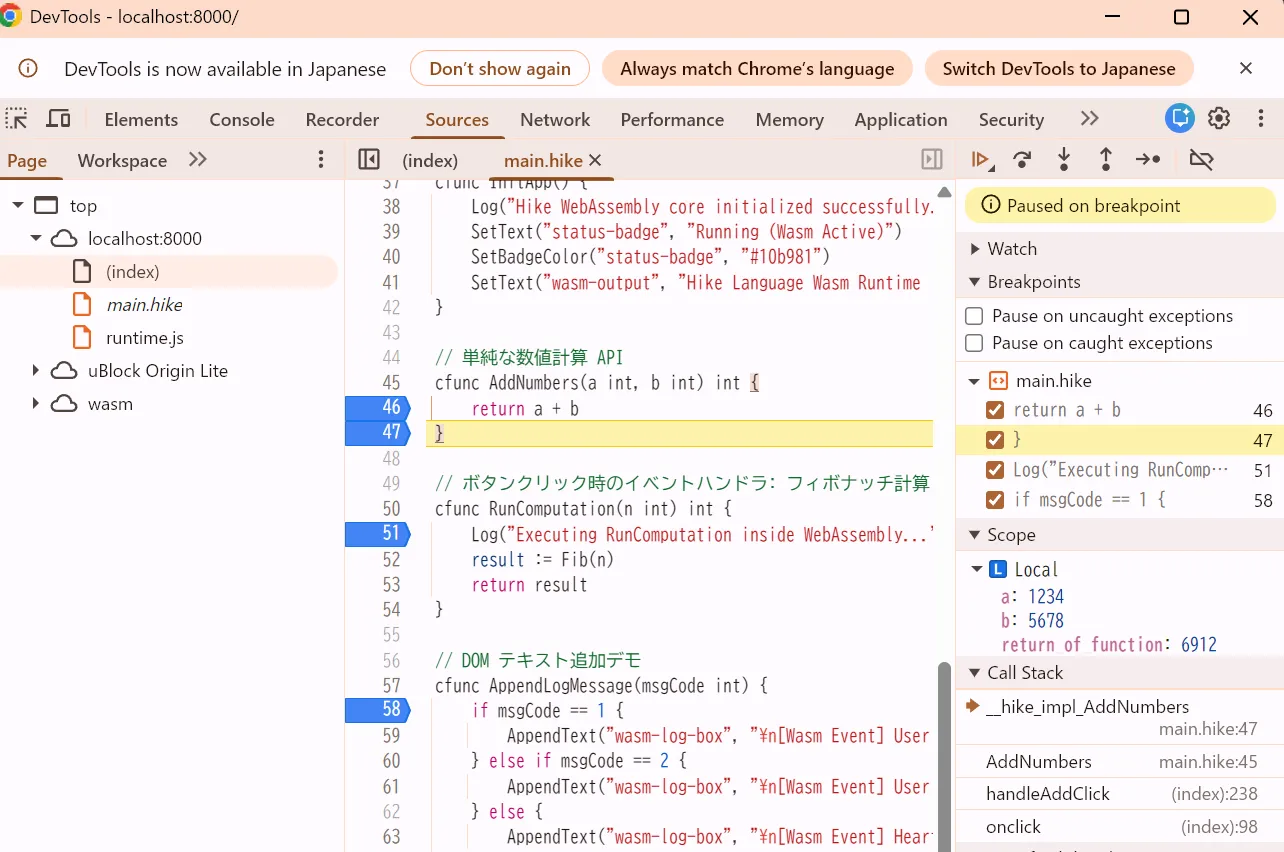Uncheck the 'if msgCode == 1' breakpoint
Viewport: 1284px width, 852px height.
(x=995, y=500)
